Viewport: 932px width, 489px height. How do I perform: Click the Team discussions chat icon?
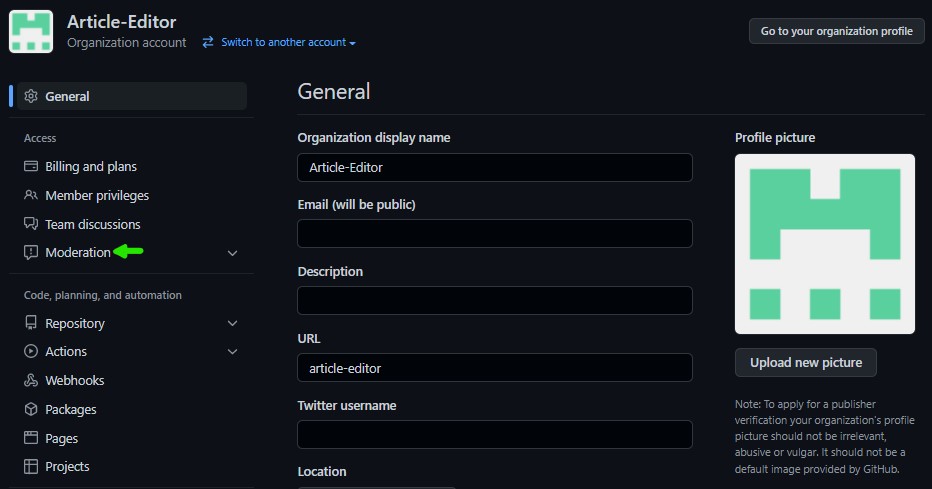[31, 223]
